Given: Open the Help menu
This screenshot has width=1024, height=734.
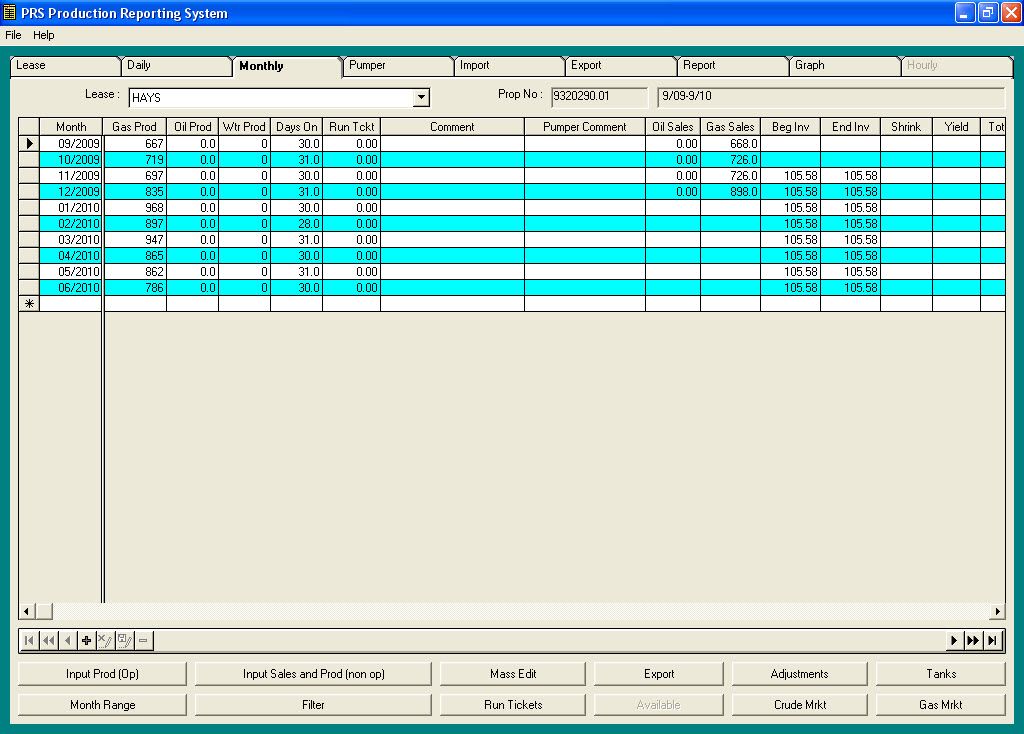Looking at the screenshot, I should tap(43, 35).
